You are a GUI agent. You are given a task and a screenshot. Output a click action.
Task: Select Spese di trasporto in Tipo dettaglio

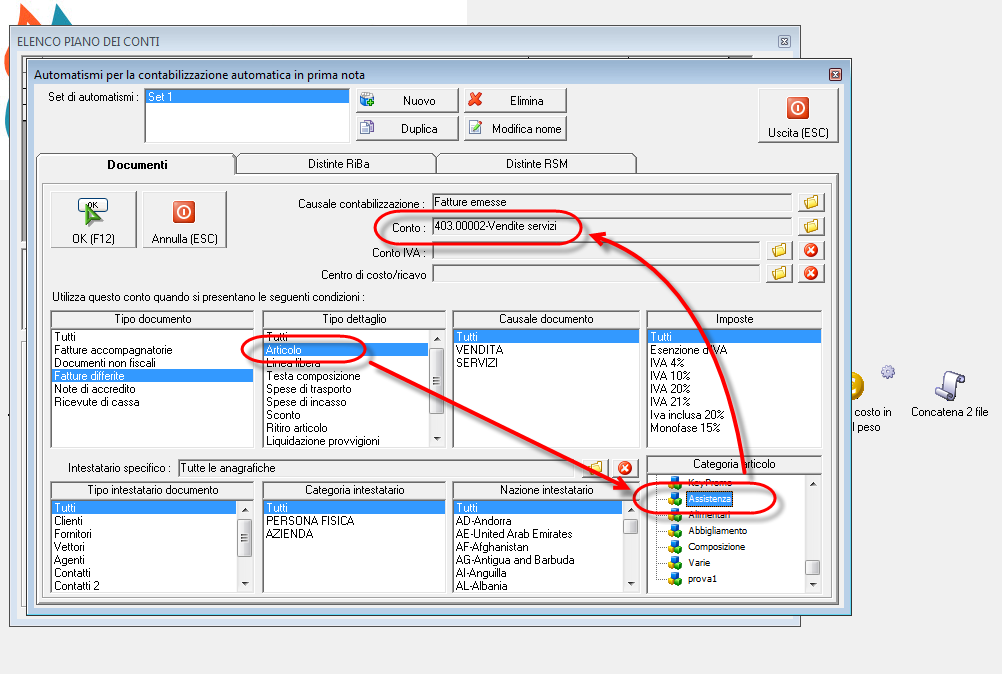pyautogui.click(x=346, y=389)
